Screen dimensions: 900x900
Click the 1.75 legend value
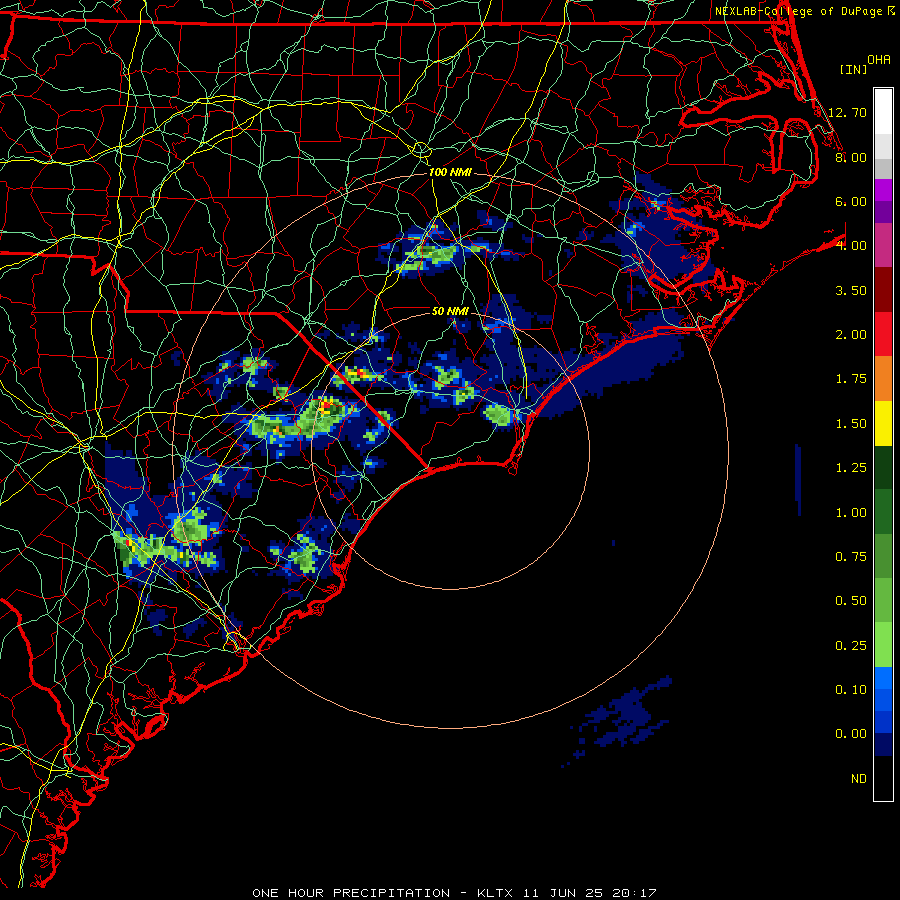click(x=851, y=379)
